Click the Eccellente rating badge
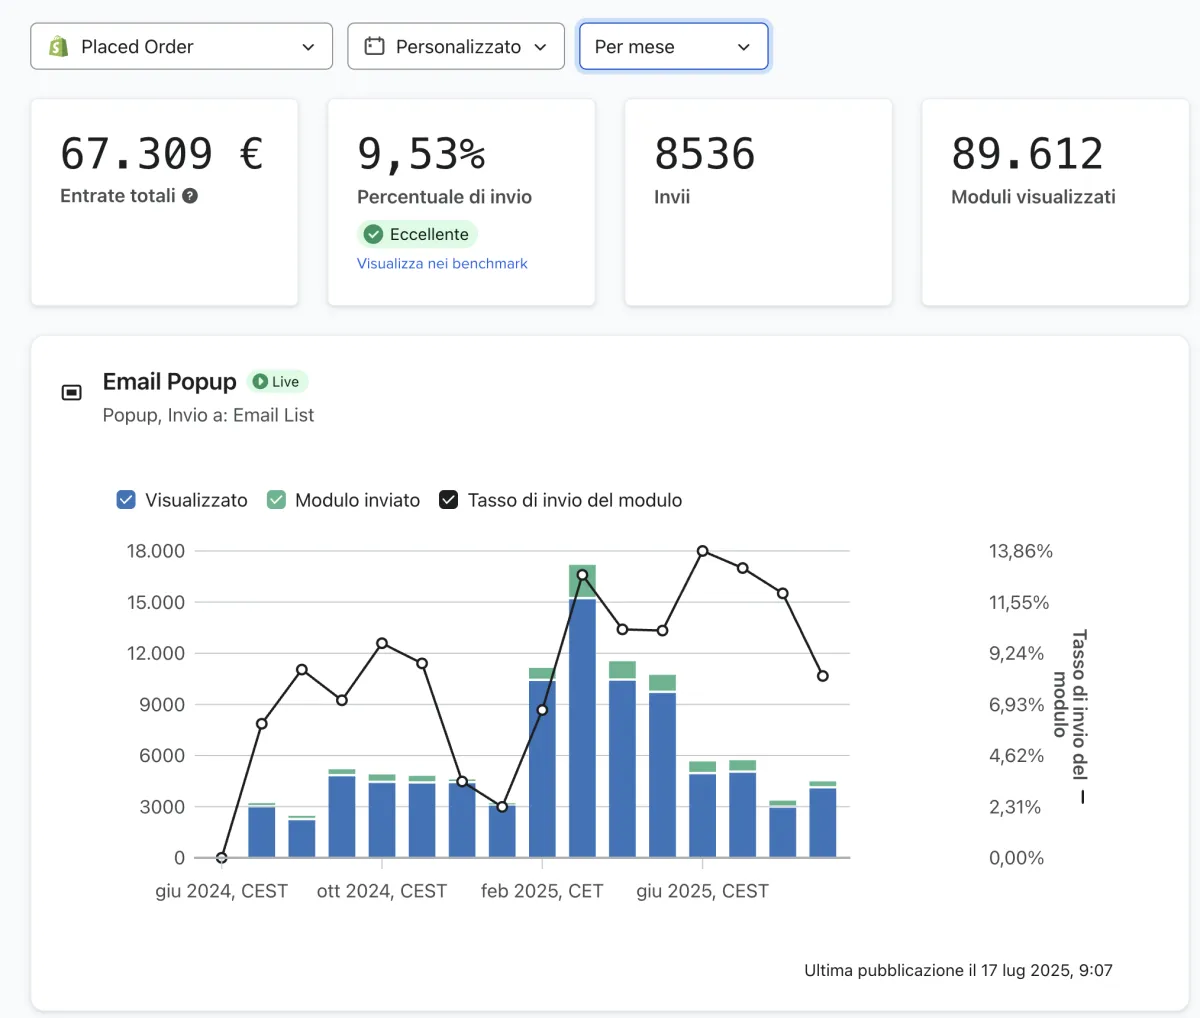The width and height of the screenshot is (1200, 1018). (417, 234)
